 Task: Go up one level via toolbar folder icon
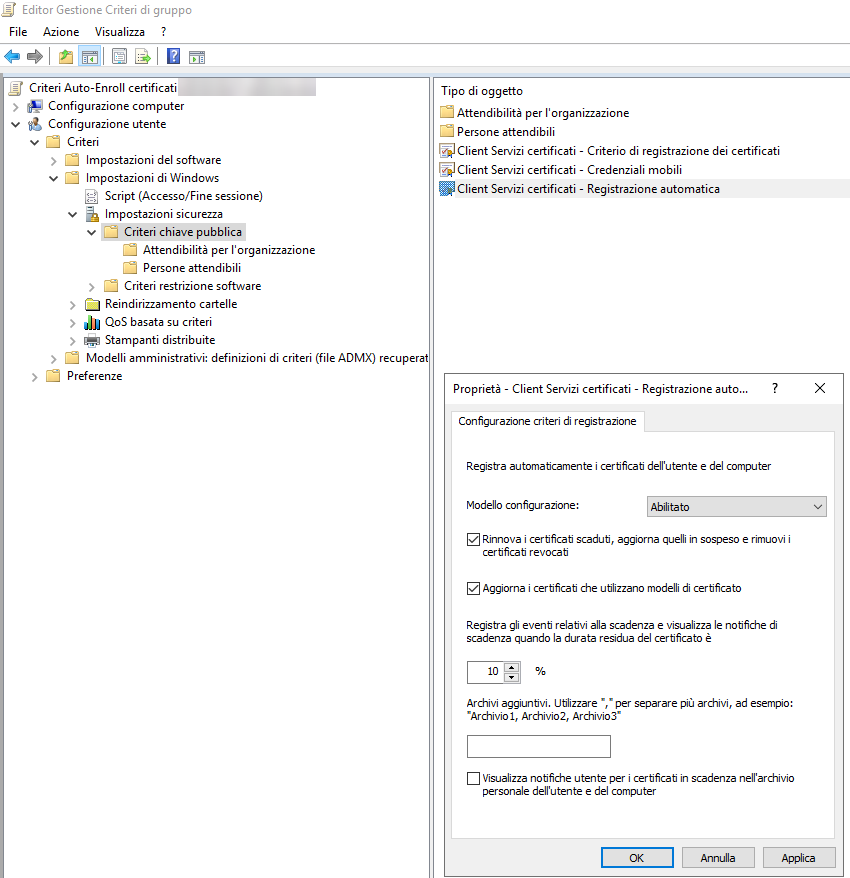click(x=66, y=57)
